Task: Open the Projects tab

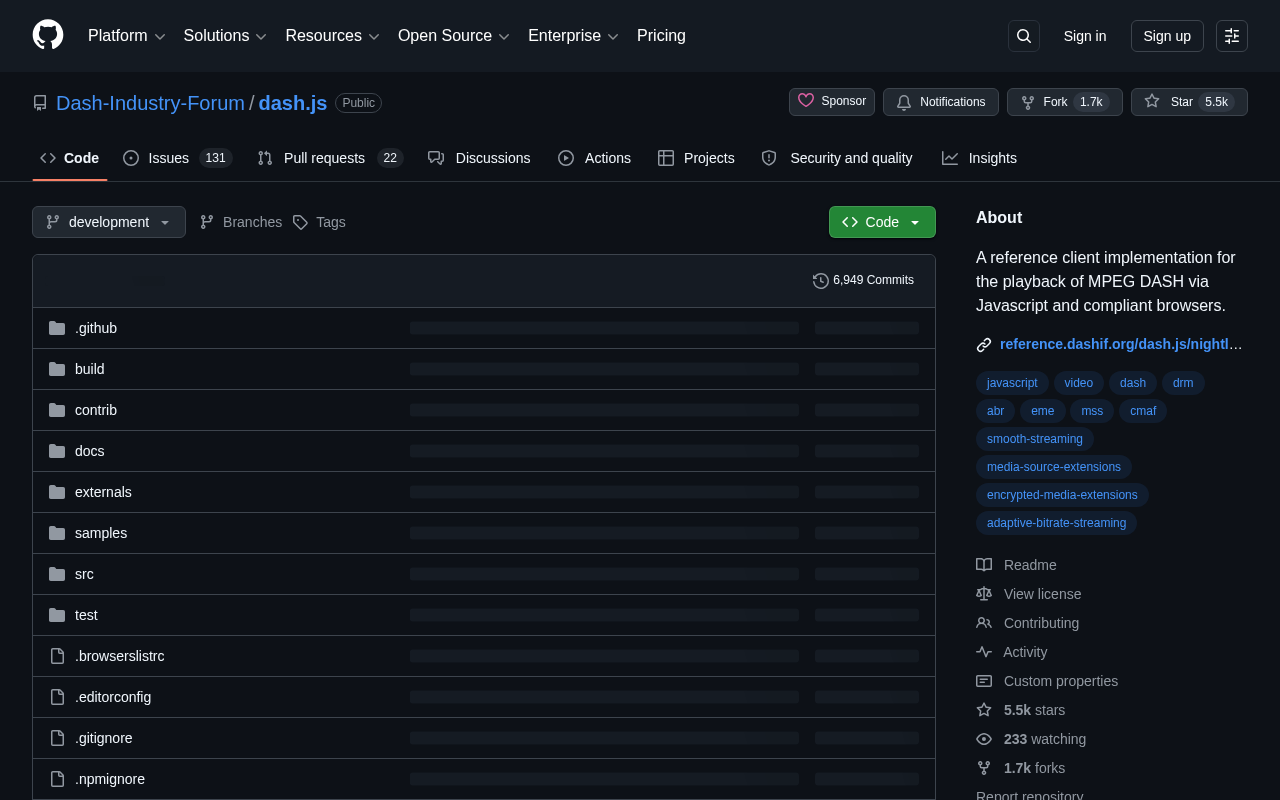Action: click(x=696, y=158)
